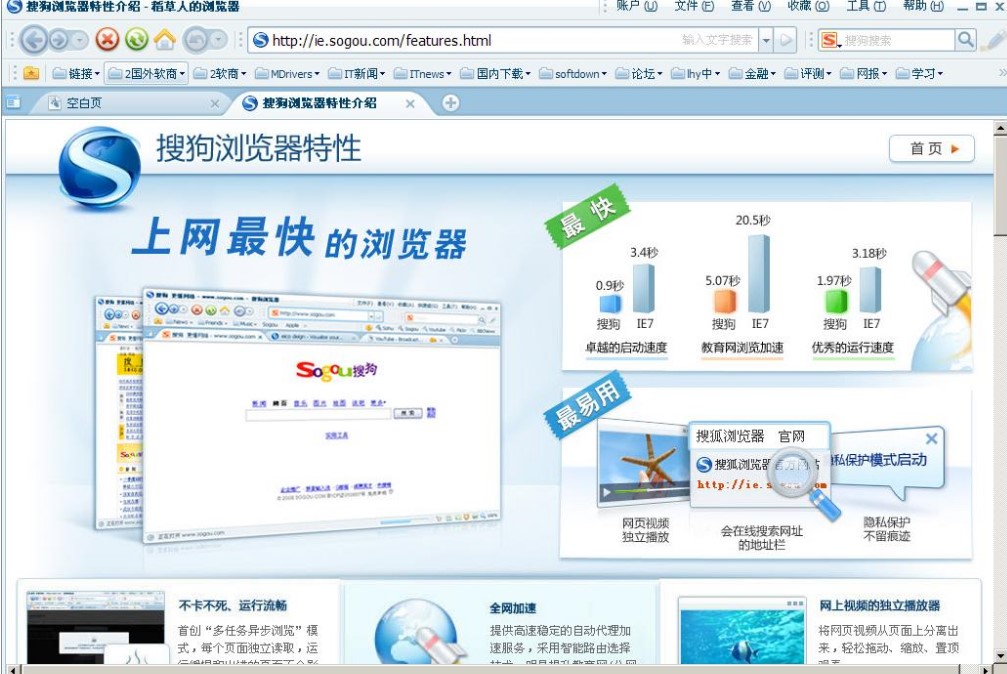Close the 搜狗浏览器特性介绍 tab

point(410,103)
